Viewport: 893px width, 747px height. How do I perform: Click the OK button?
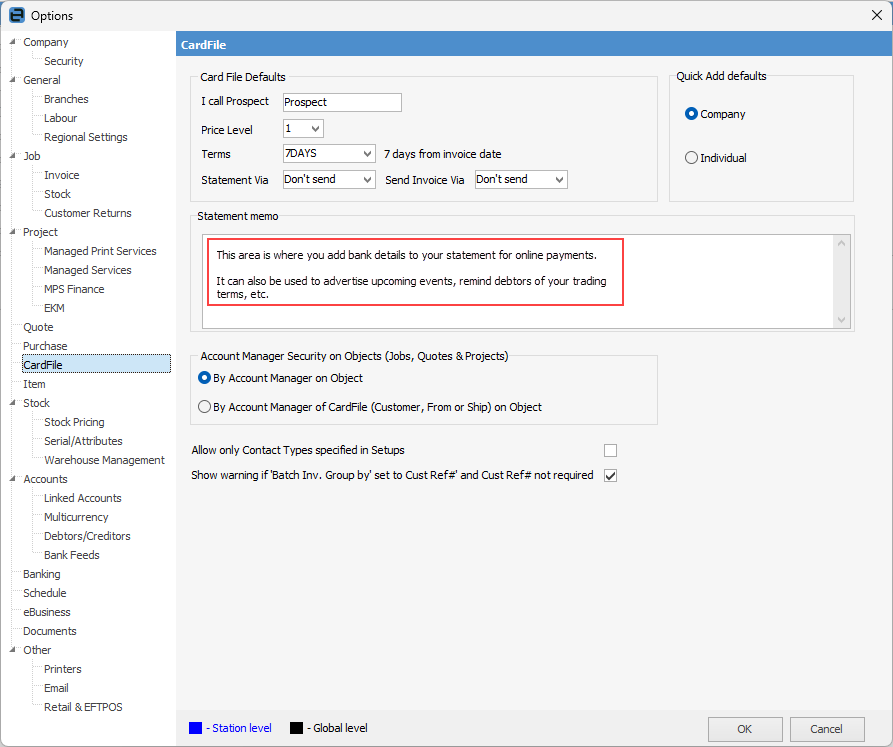coord(745,729)
